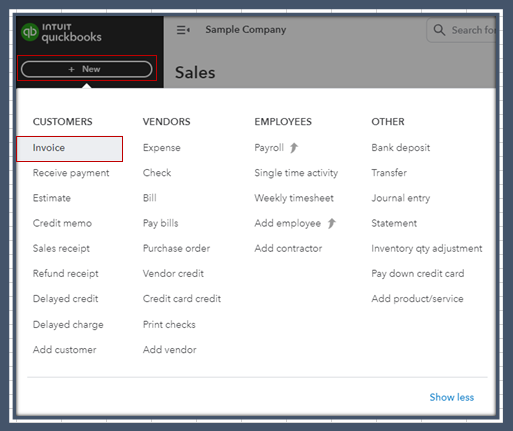
Task: Click the upgrade arrow beside Payroll
Action: 294,147
